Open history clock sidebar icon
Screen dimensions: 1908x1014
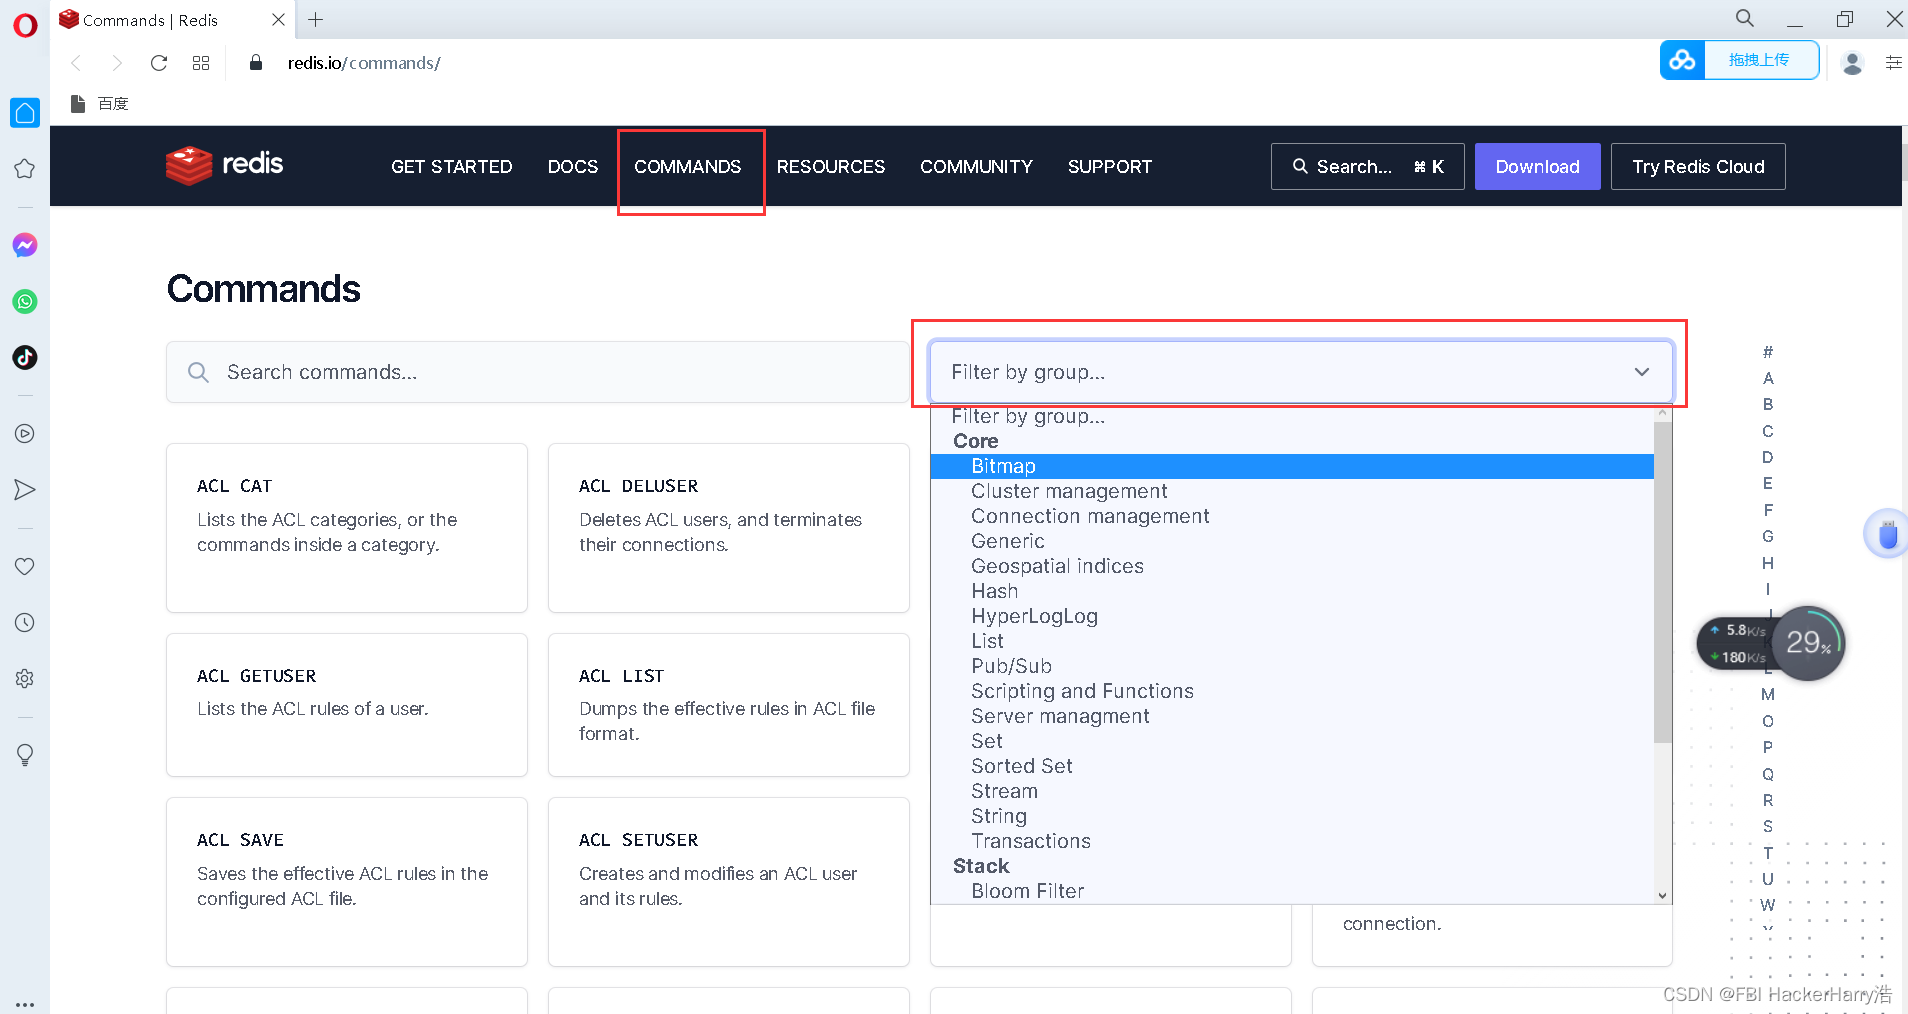coord(25,622)
